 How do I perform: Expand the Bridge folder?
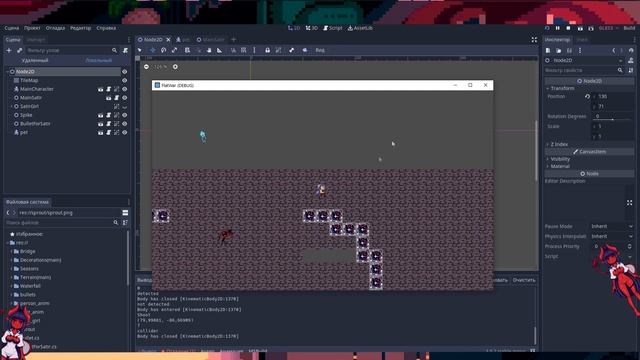[x=12, y=251]
